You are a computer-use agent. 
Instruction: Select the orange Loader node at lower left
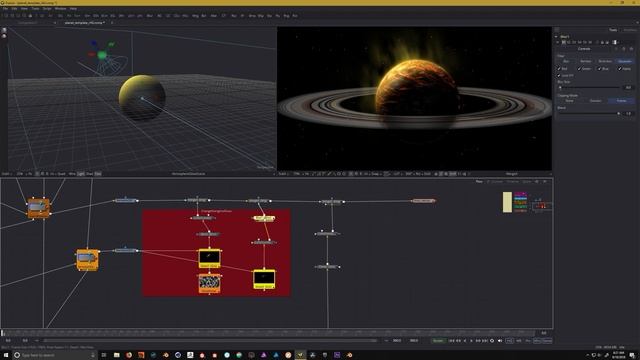(87, 259)
